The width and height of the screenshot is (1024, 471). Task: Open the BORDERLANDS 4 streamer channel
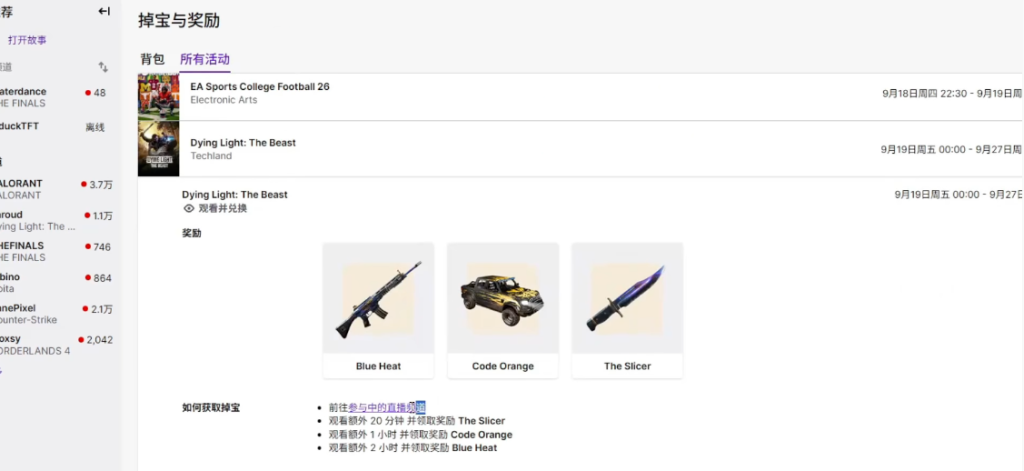tap(56, 345)
